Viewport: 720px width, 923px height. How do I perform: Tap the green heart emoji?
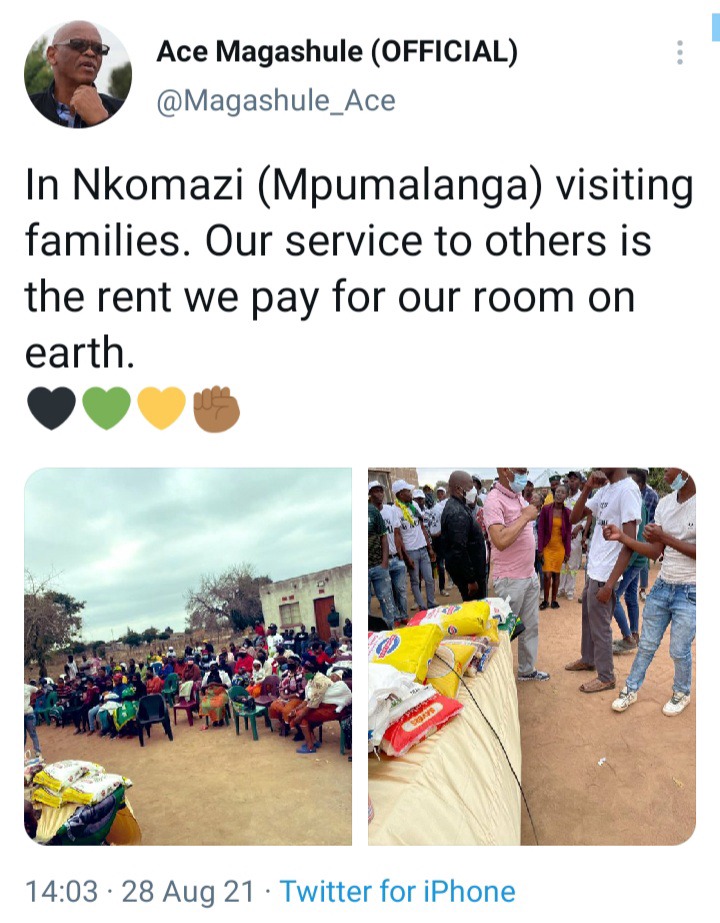(107, 408)
